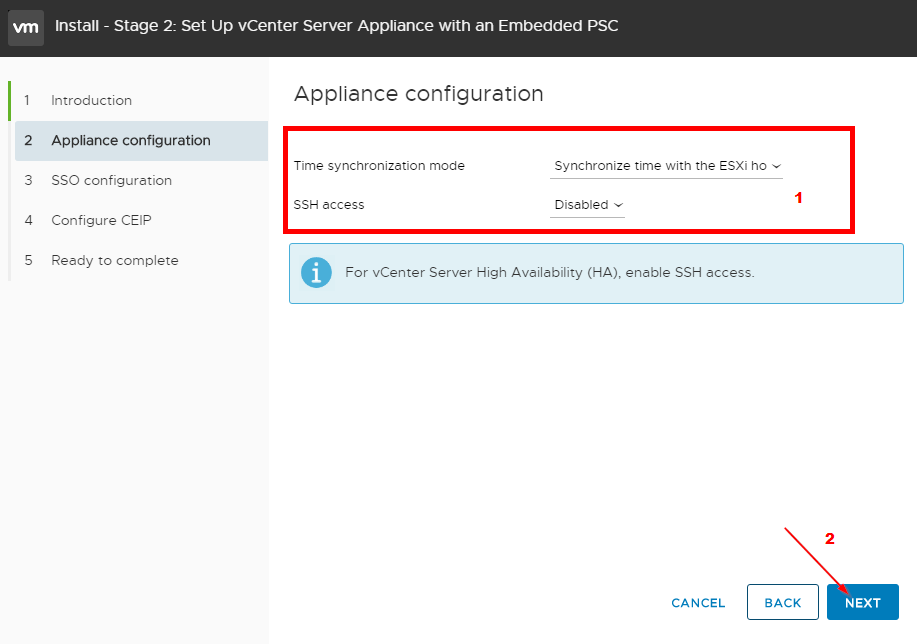
Task: Click the Appliance configuration page heading
Action: pyautogui.click(x=419, y=94)
